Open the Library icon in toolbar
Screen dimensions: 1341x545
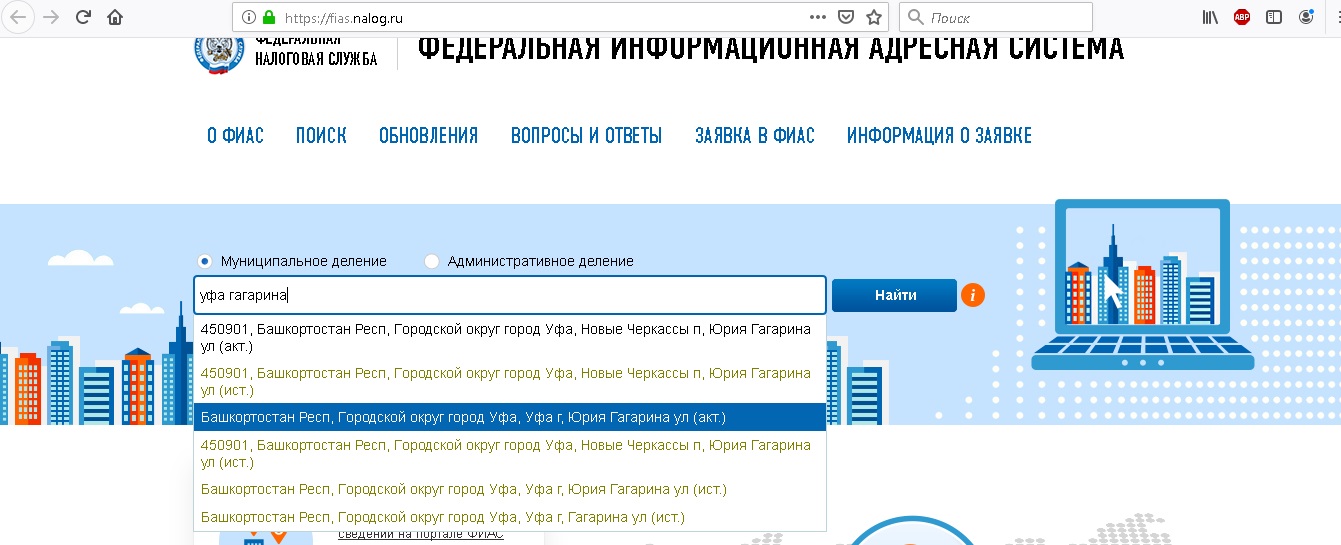(x=1210, y=17)
